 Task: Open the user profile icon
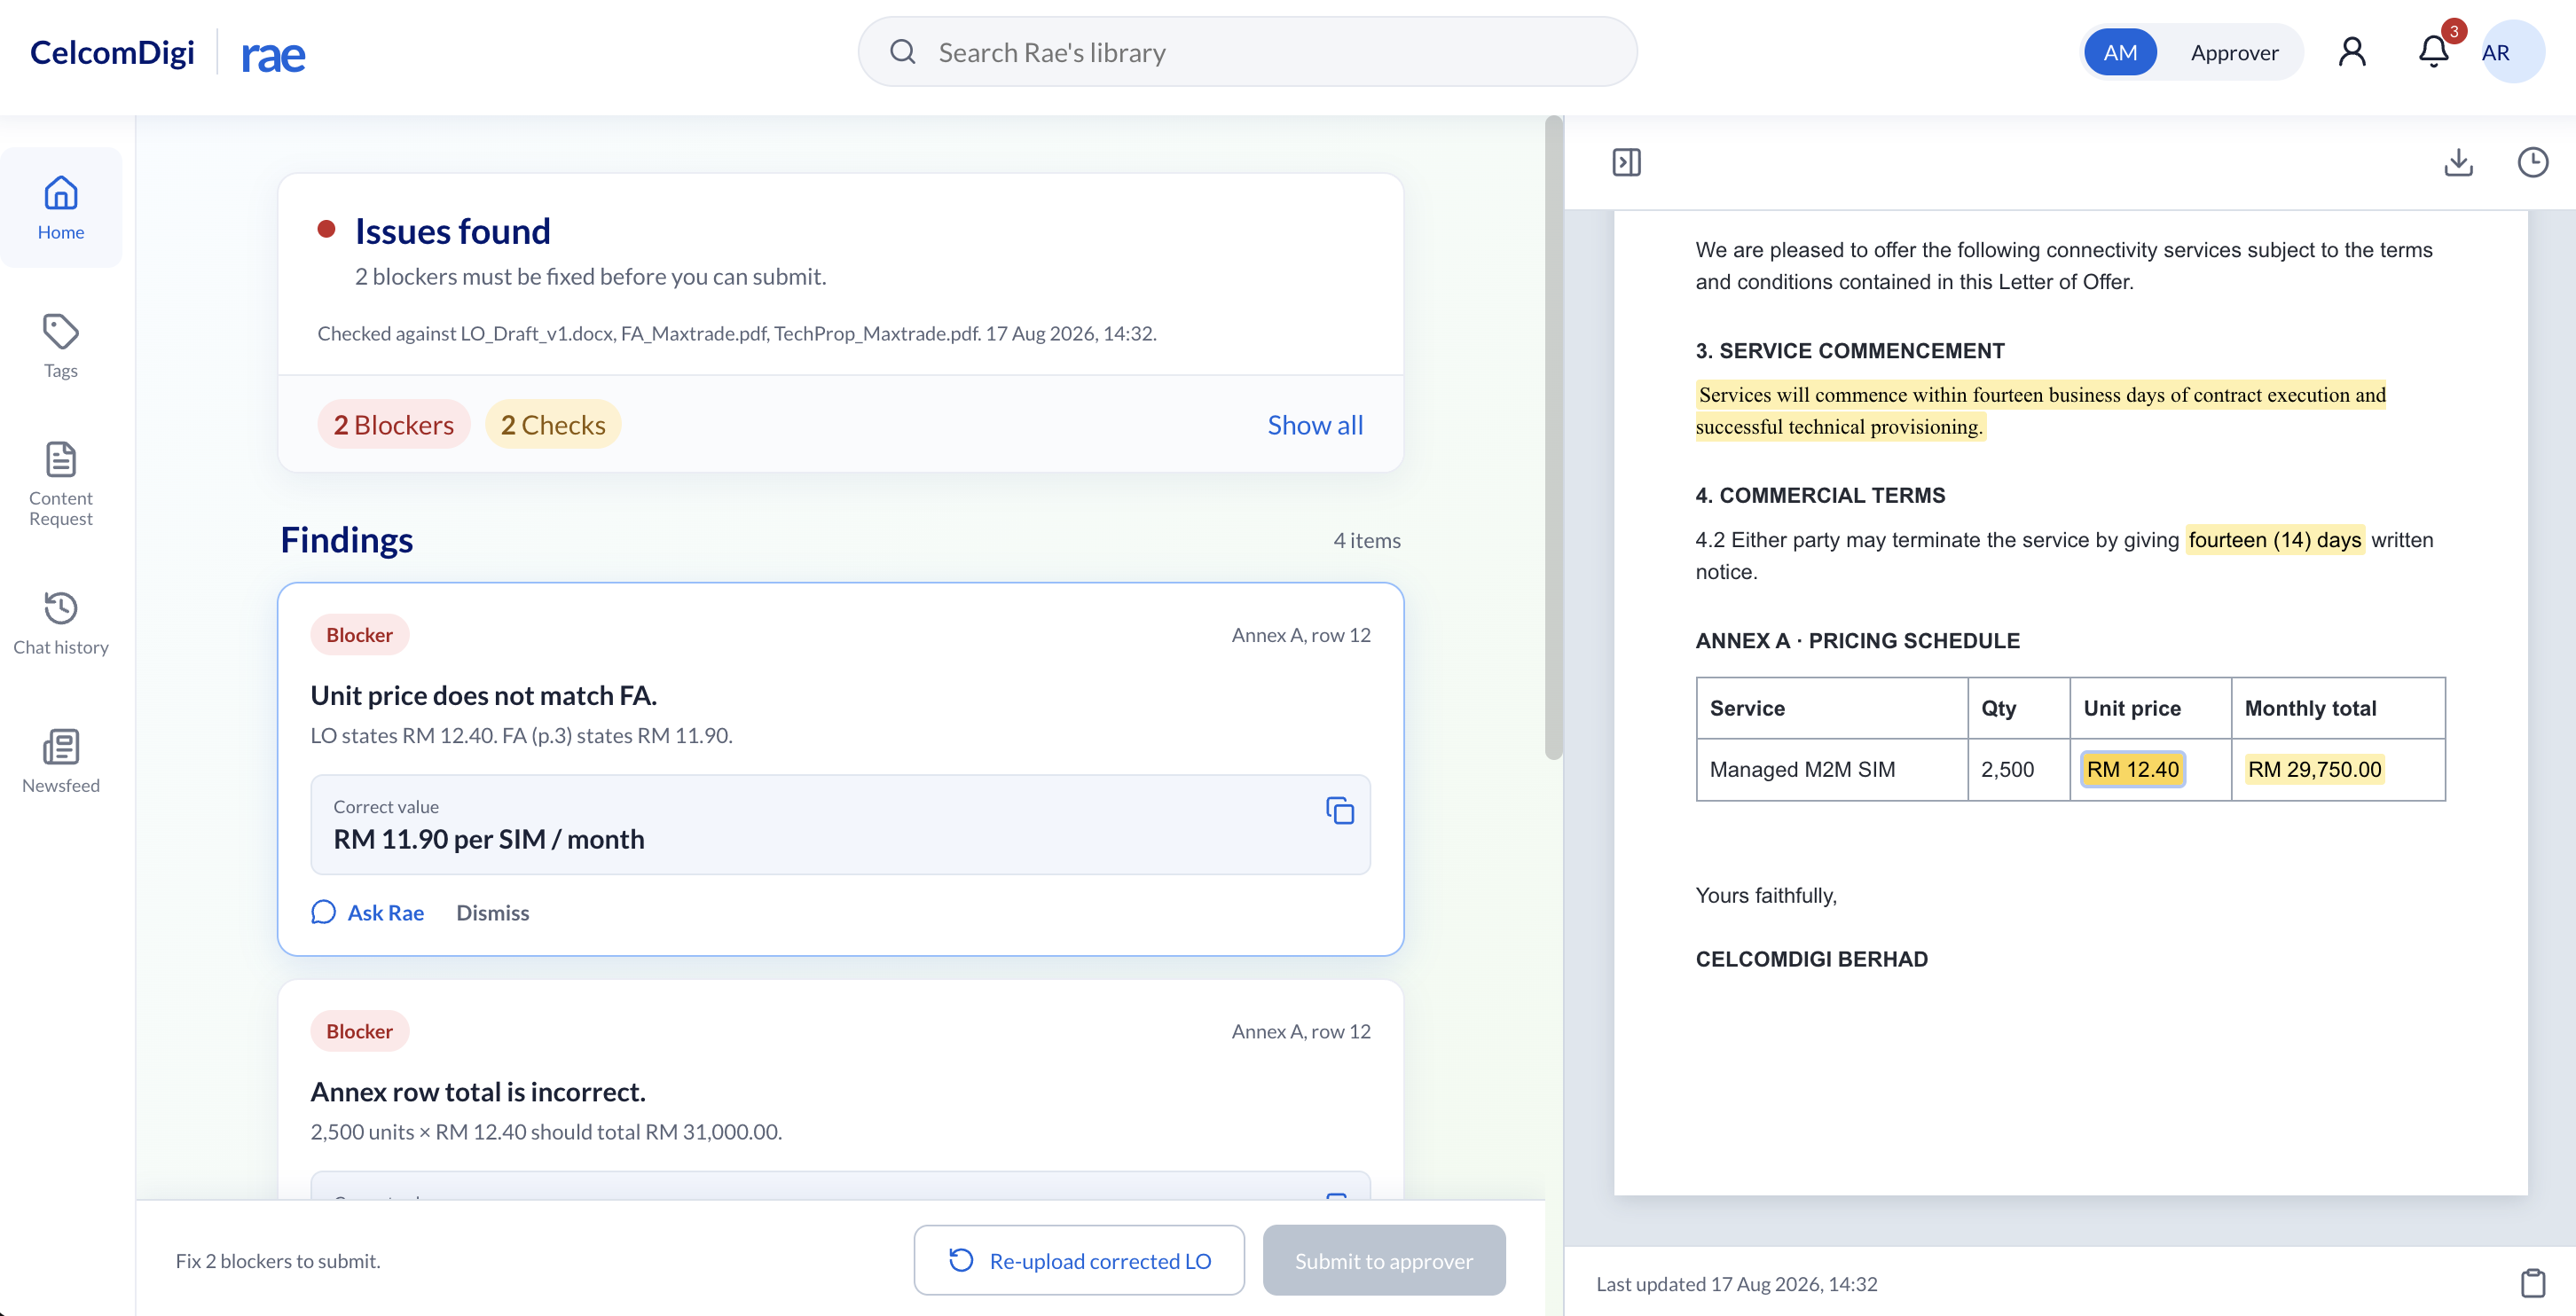(x=2352, y=52)
